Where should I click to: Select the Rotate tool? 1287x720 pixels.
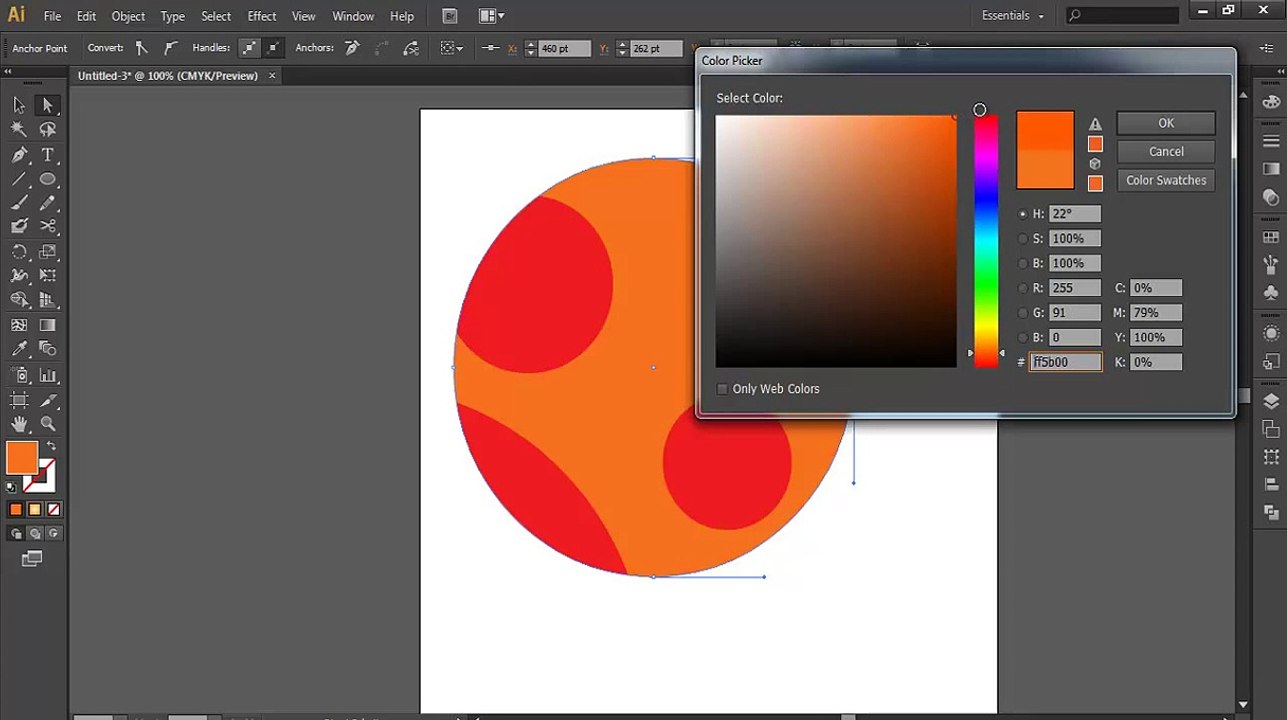19,252
